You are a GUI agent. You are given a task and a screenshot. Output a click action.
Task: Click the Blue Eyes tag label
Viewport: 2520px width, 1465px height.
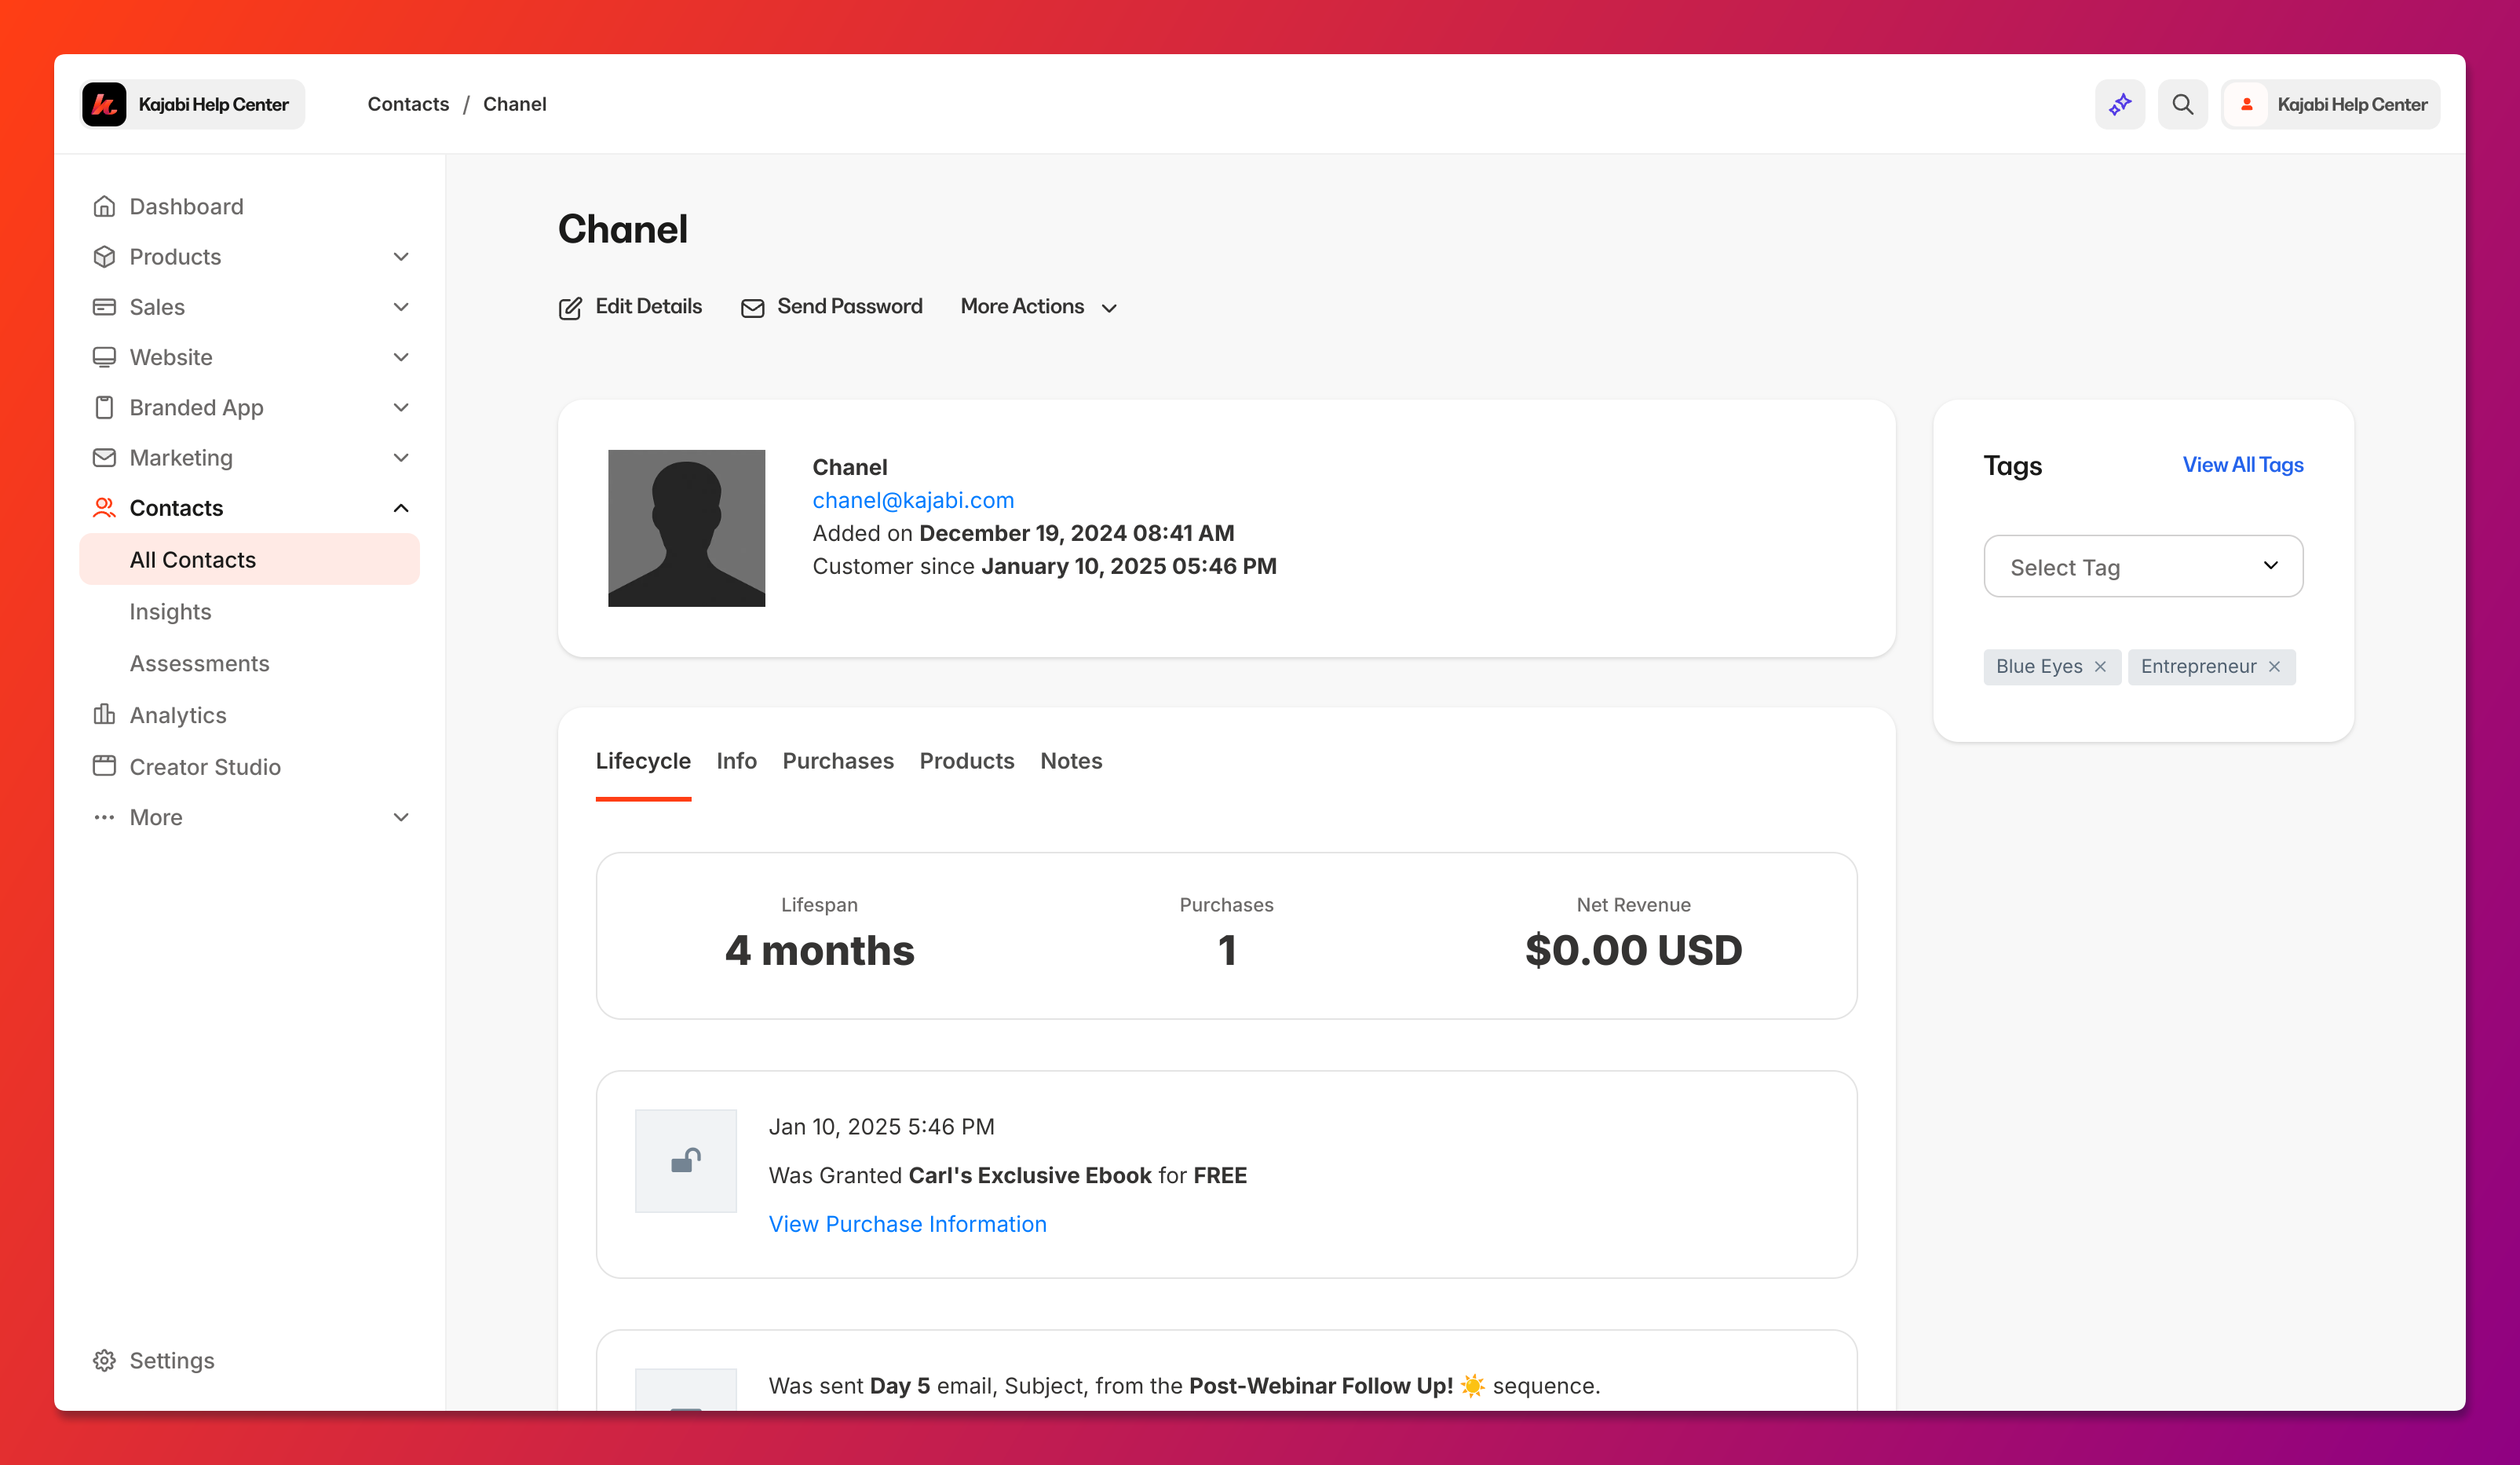coord(2039,667)
